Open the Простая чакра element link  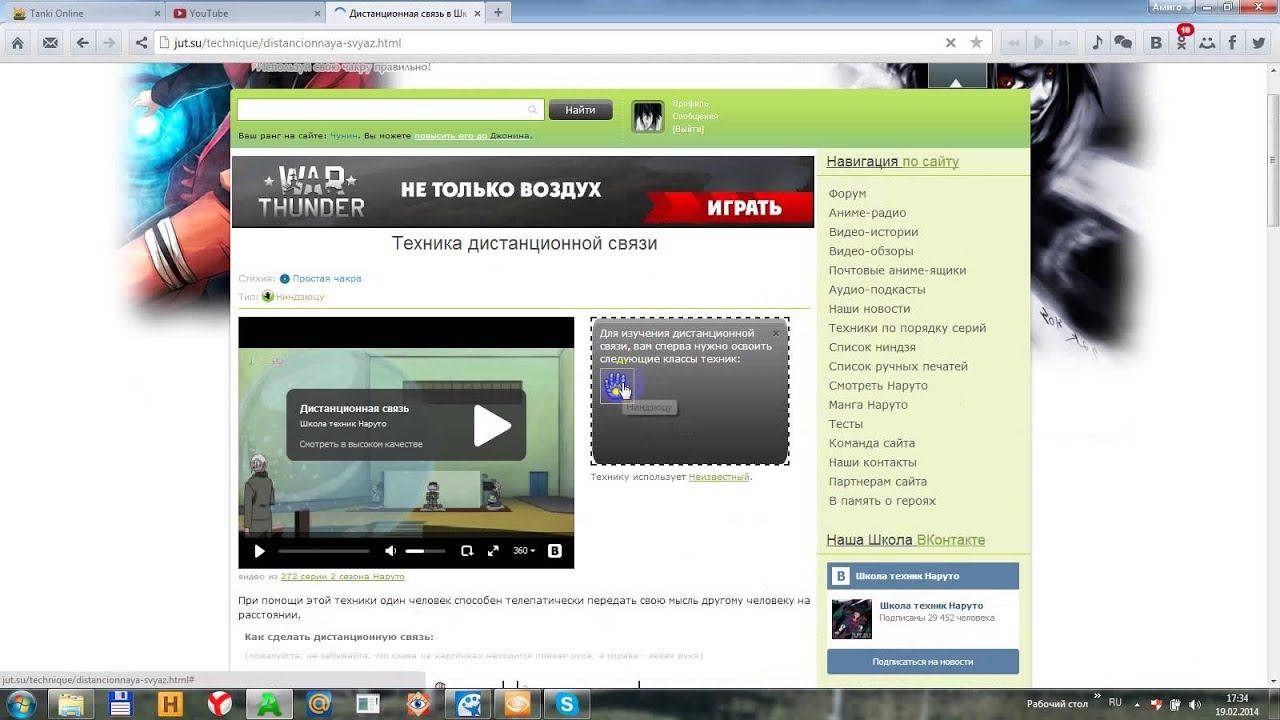pos(327,279)
